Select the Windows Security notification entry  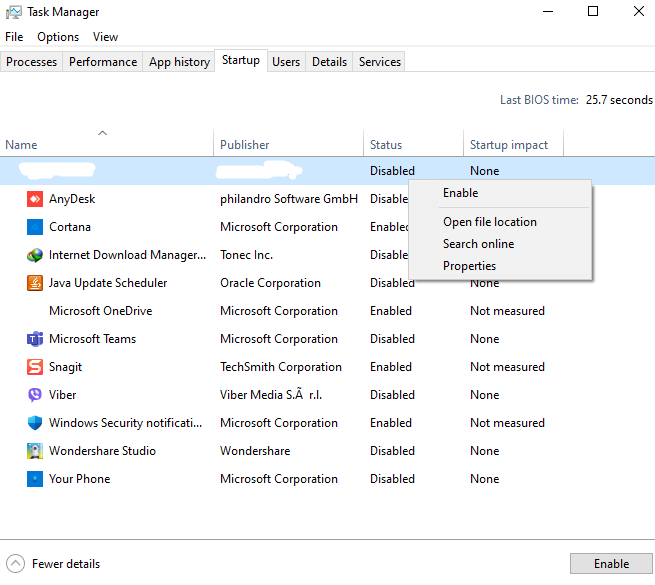click(125, 423)
